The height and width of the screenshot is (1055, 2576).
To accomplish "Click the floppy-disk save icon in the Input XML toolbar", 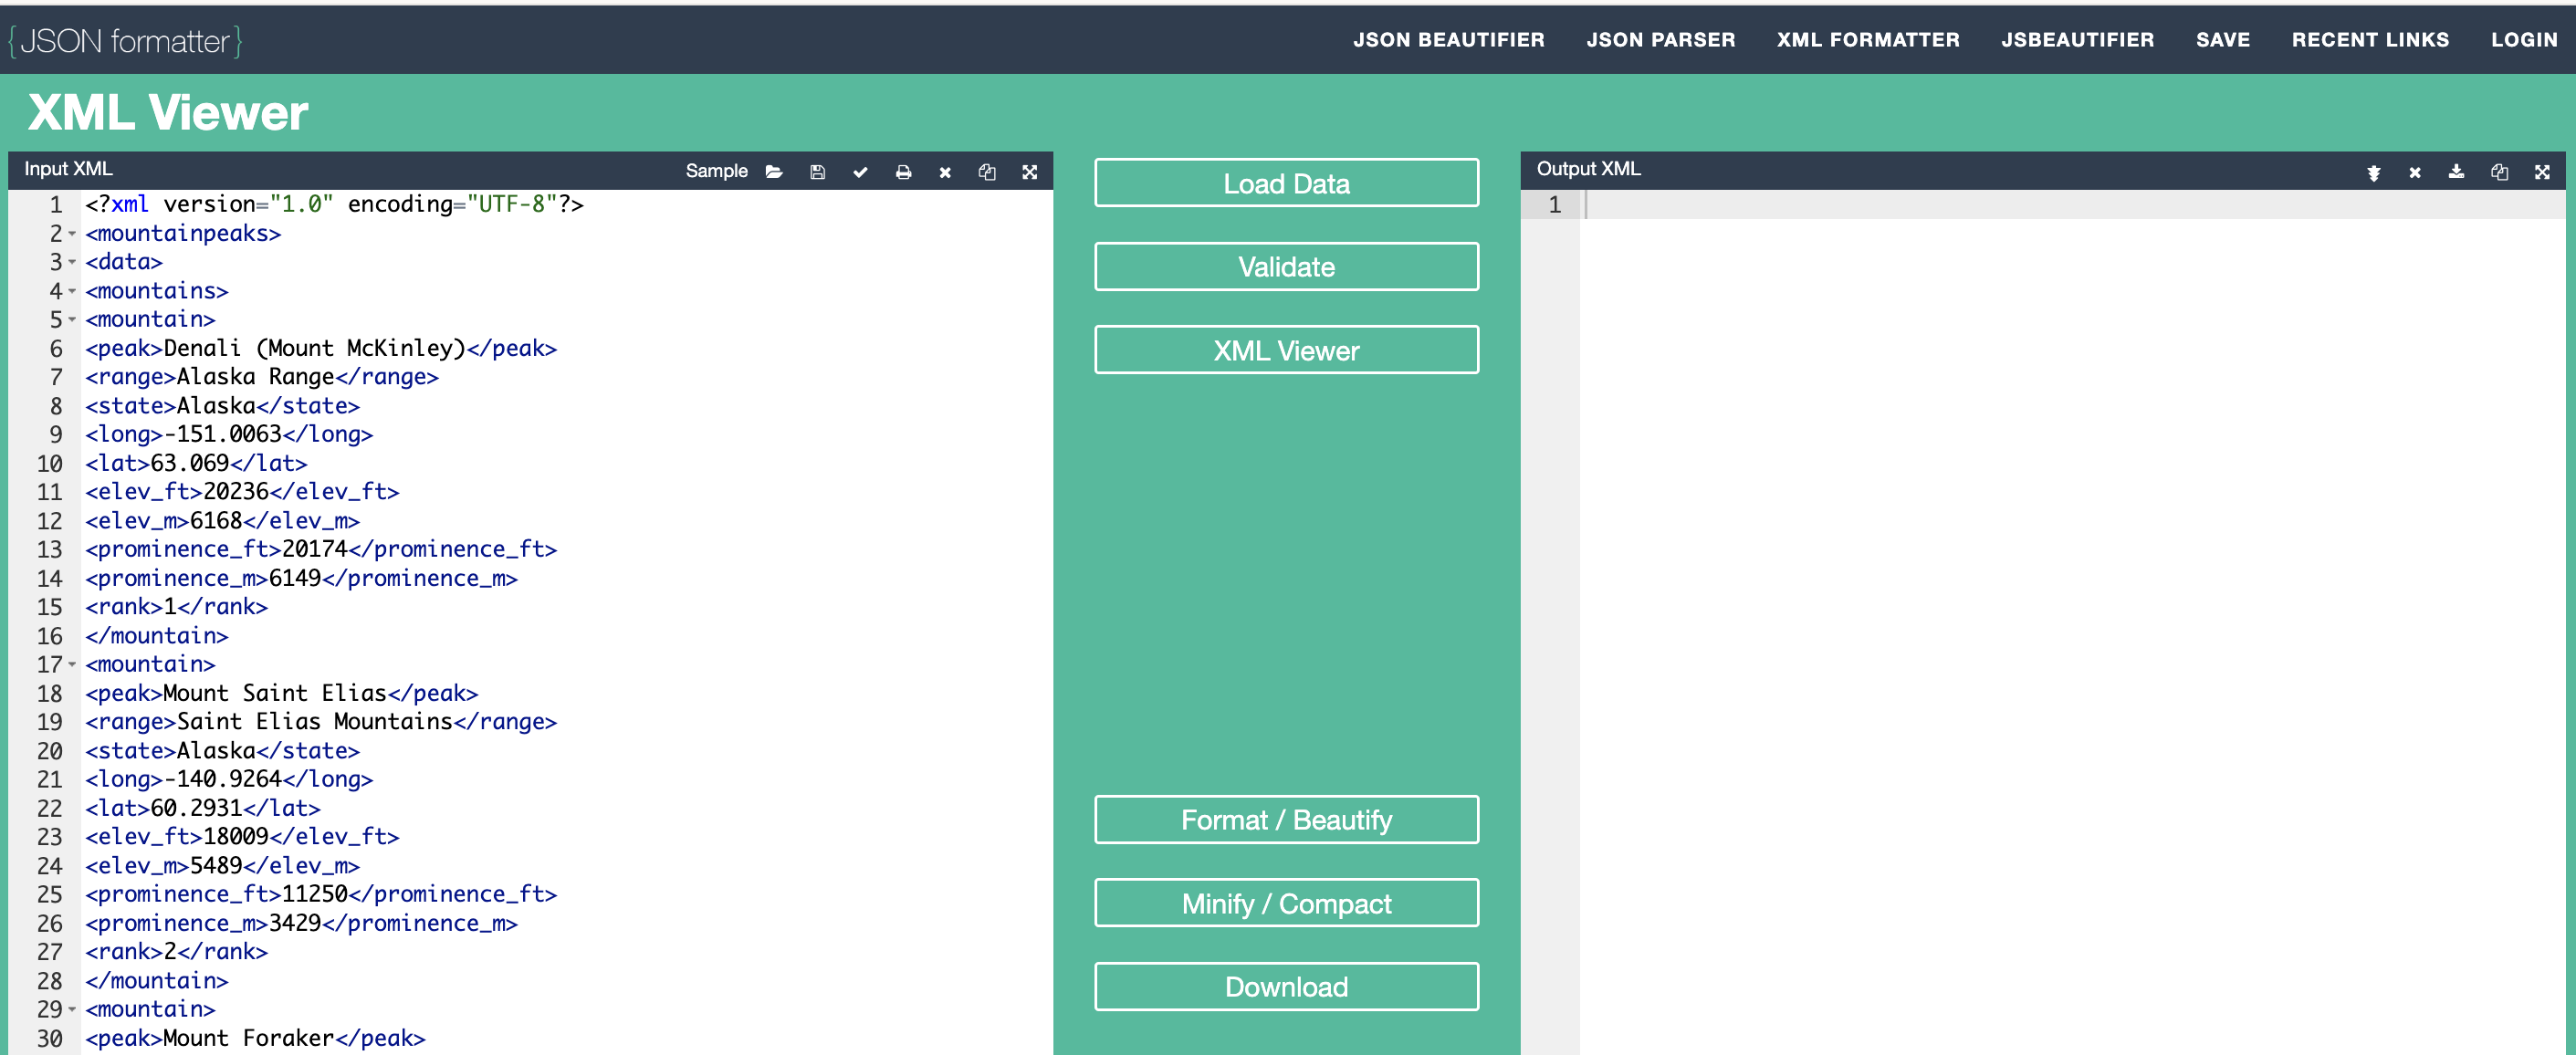I will click(817, 172).
